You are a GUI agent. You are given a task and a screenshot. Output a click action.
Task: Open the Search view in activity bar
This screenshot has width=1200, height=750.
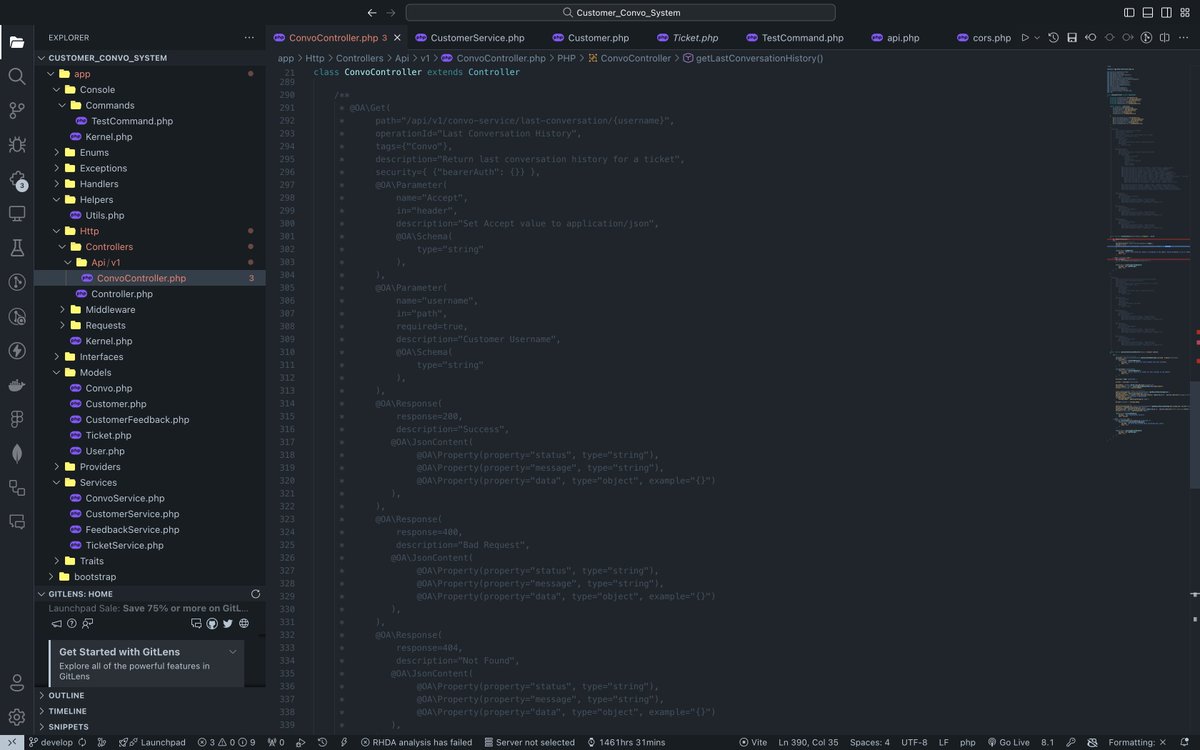click(16, 76)
